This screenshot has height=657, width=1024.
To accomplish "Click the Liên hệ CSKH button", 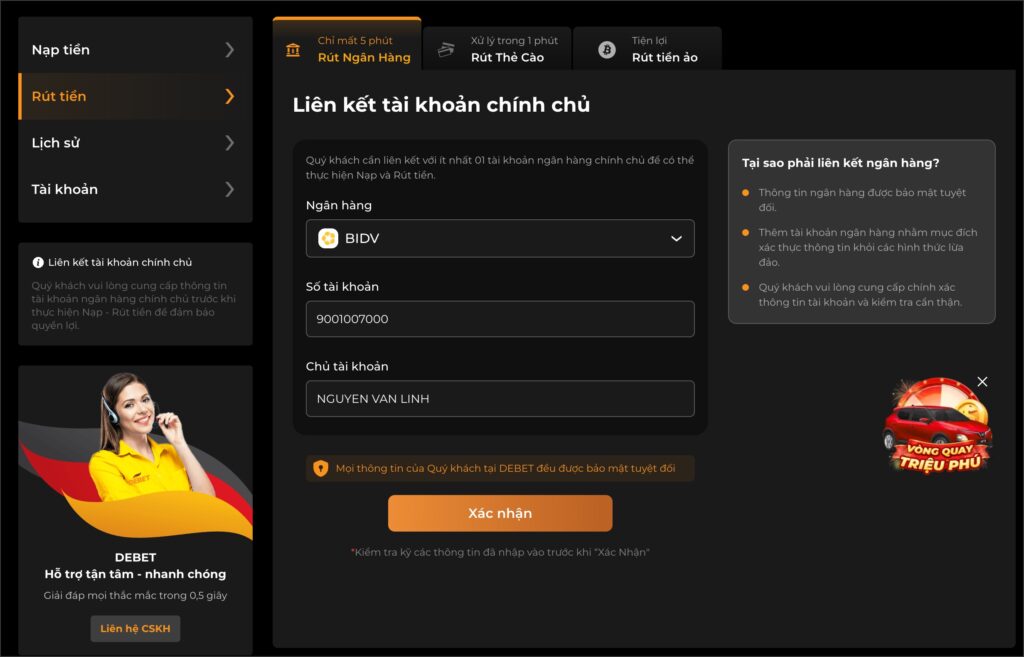I will click(x=135, y=628).
